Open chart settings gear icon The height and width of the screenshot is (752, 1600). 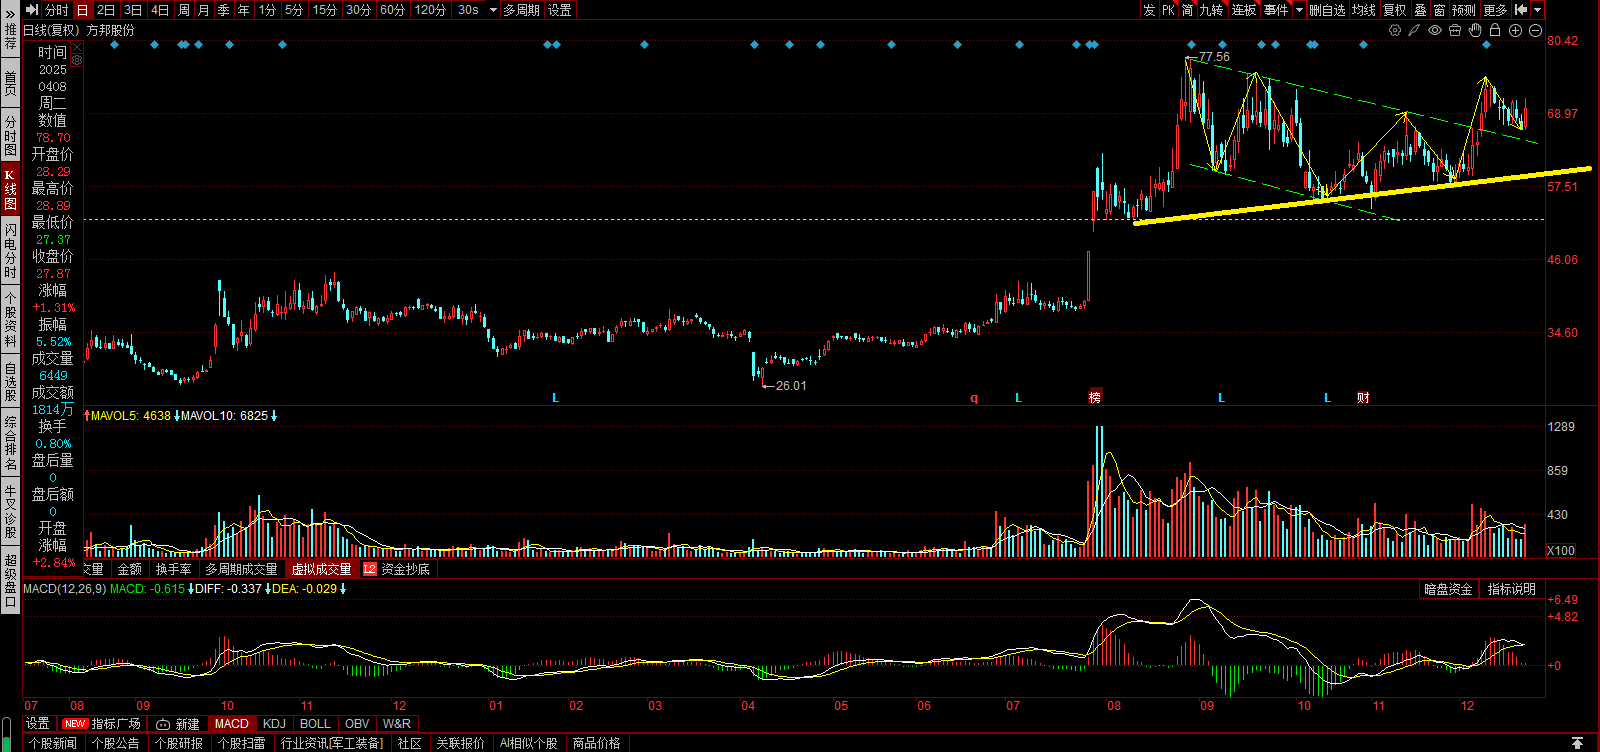(1395, 30)
